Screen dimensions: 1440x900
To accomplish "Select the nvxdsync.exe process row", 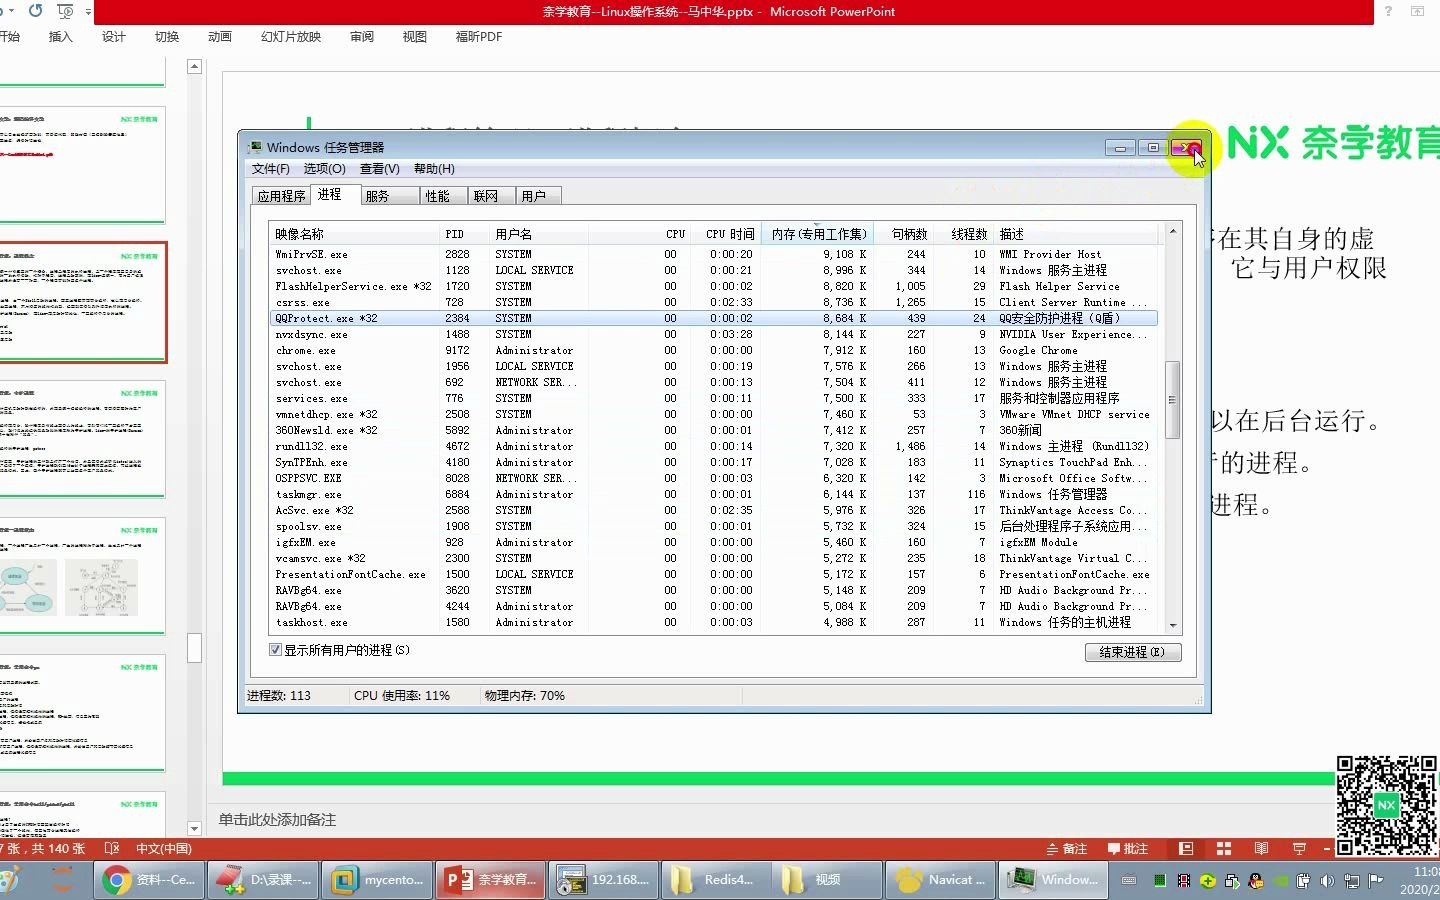I will coord(713,334).
